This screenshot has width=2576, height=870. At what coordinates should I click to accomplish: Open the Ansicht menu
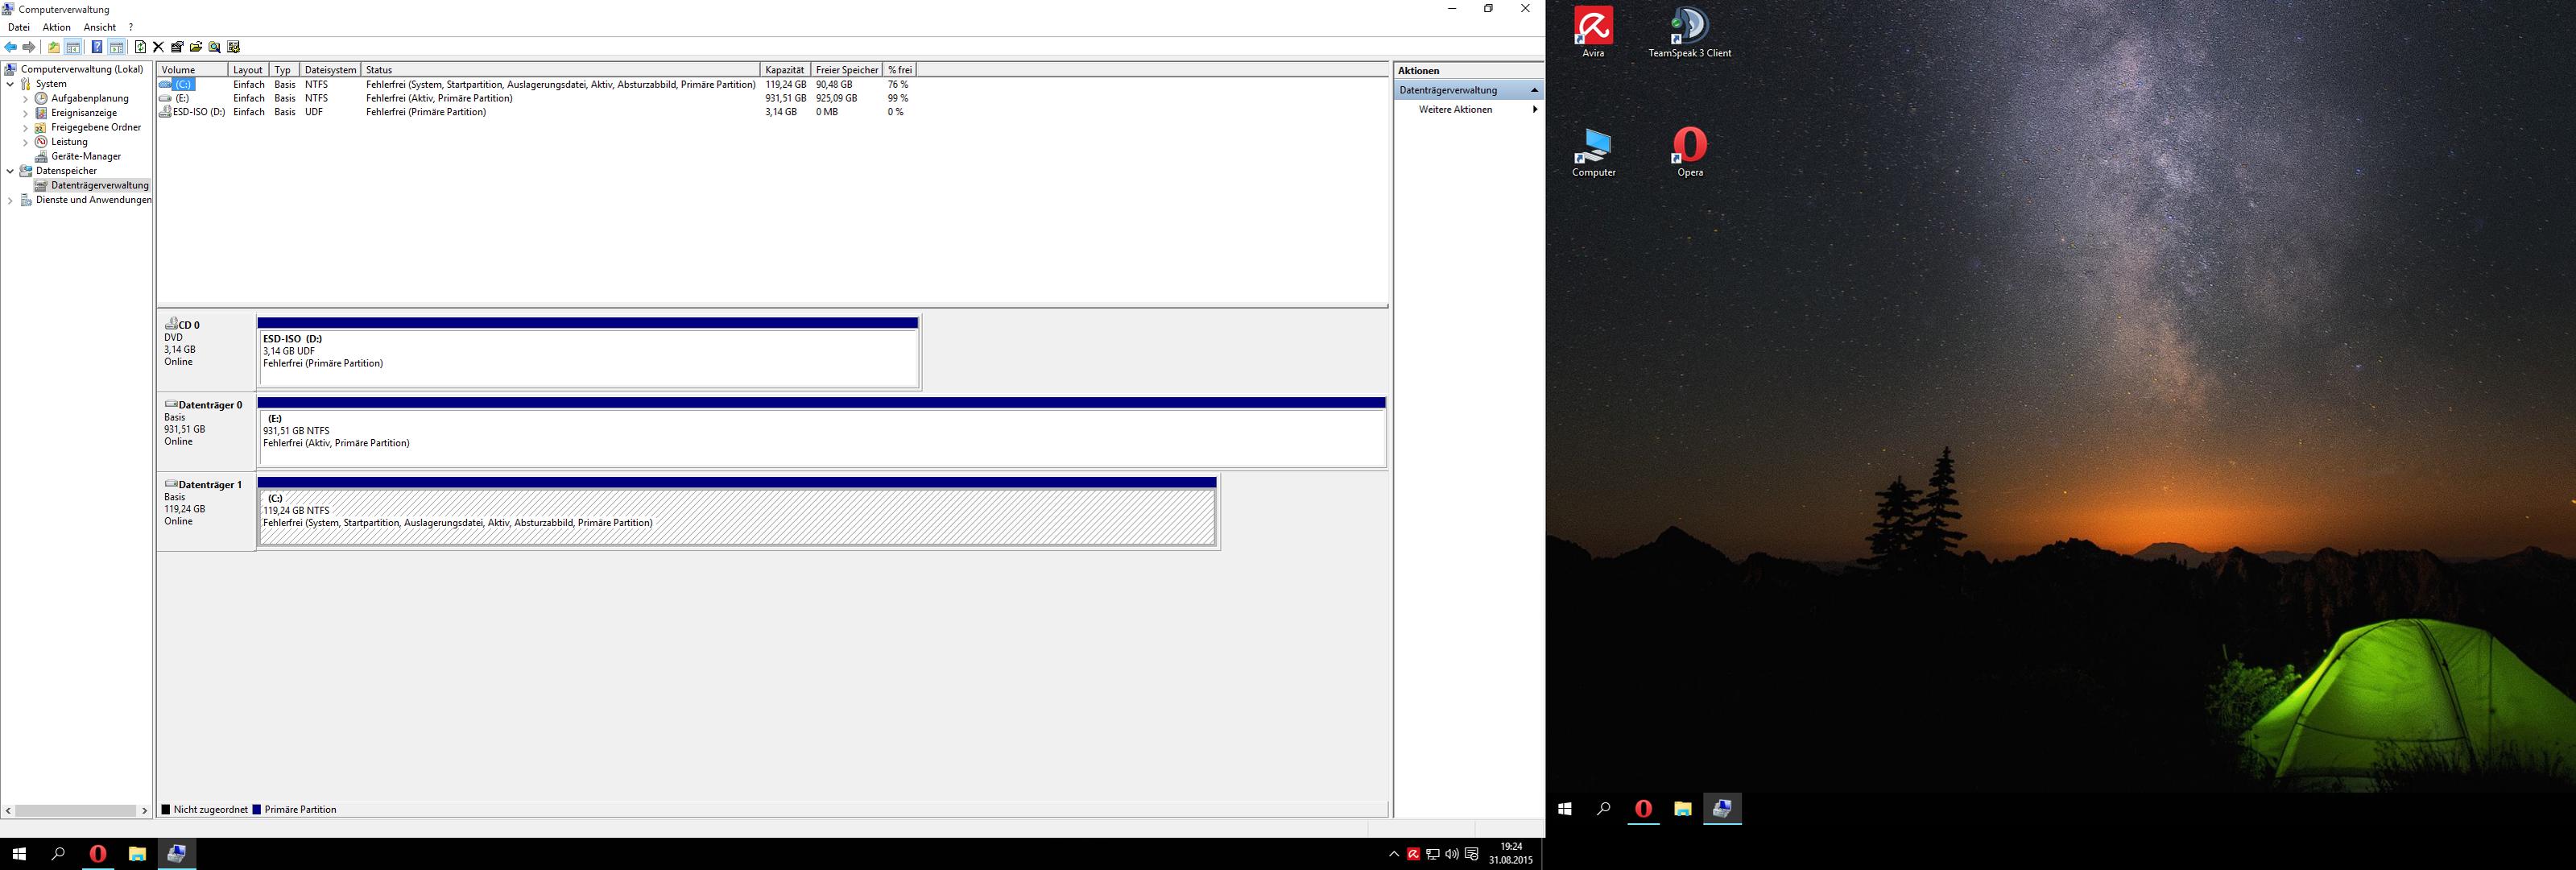tap(99, 27)
